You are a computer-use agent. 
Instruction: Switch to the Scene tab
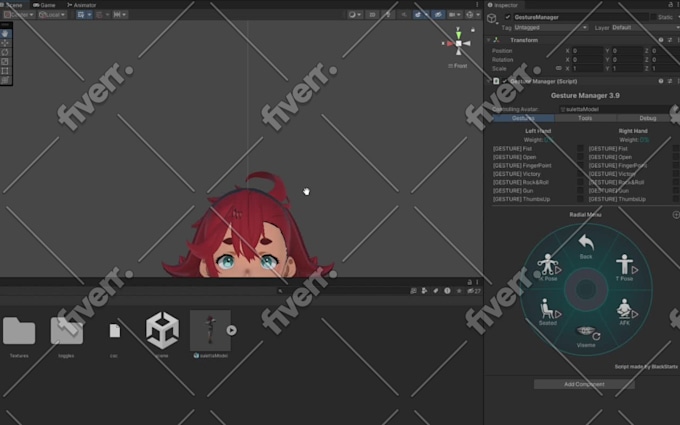(13, 5)
